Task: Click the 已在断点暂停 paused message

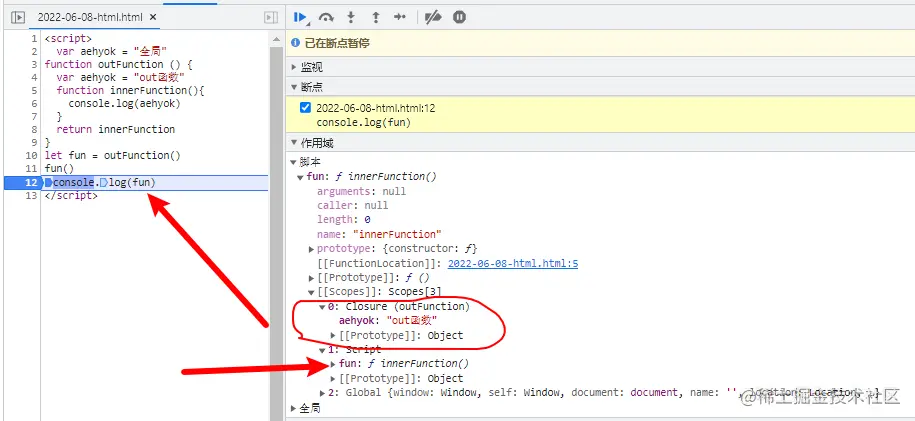Action: click(x=337, y=43)
